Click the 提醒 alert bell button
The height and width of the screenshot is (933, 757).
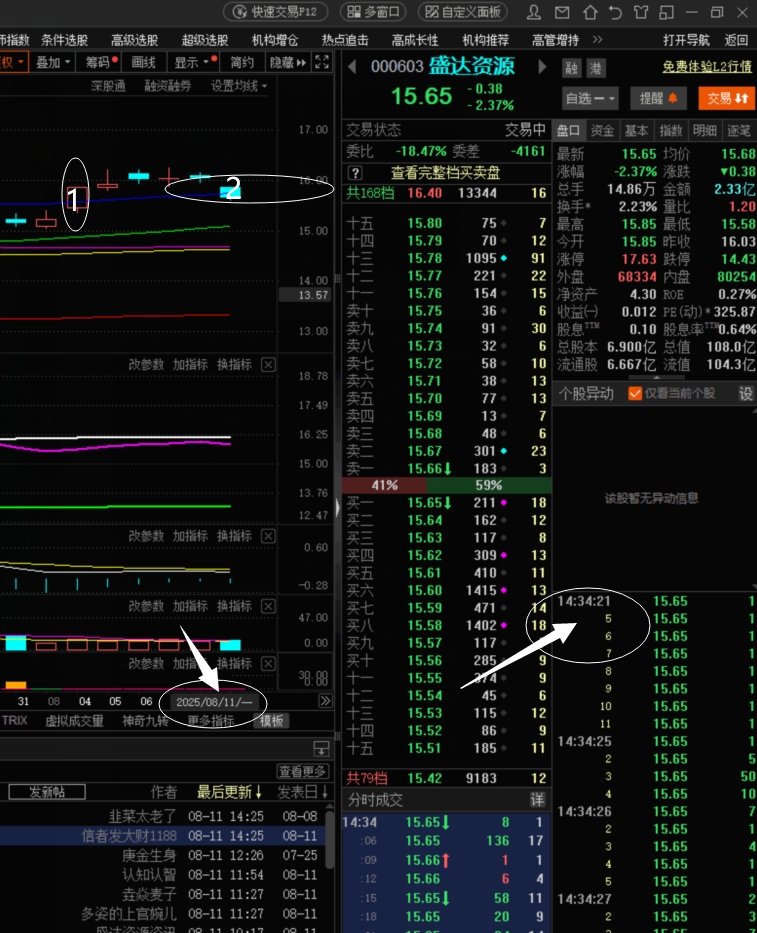[658, 98]
